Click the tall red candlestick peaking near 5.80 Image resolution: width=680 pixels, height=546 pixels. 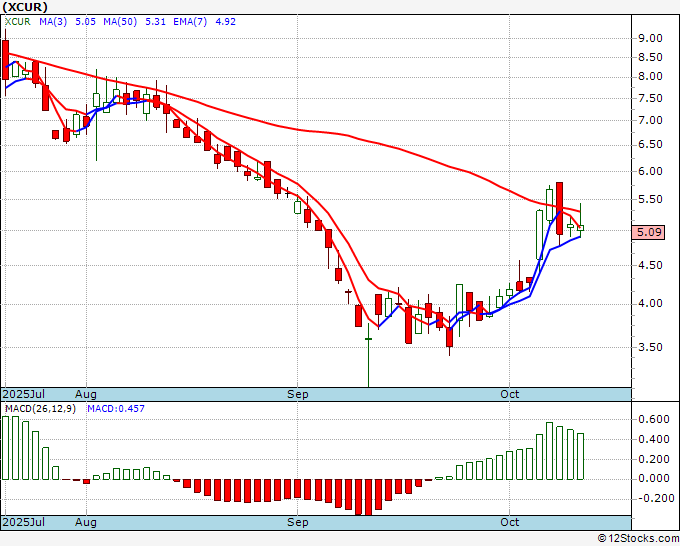pos(559,209)
